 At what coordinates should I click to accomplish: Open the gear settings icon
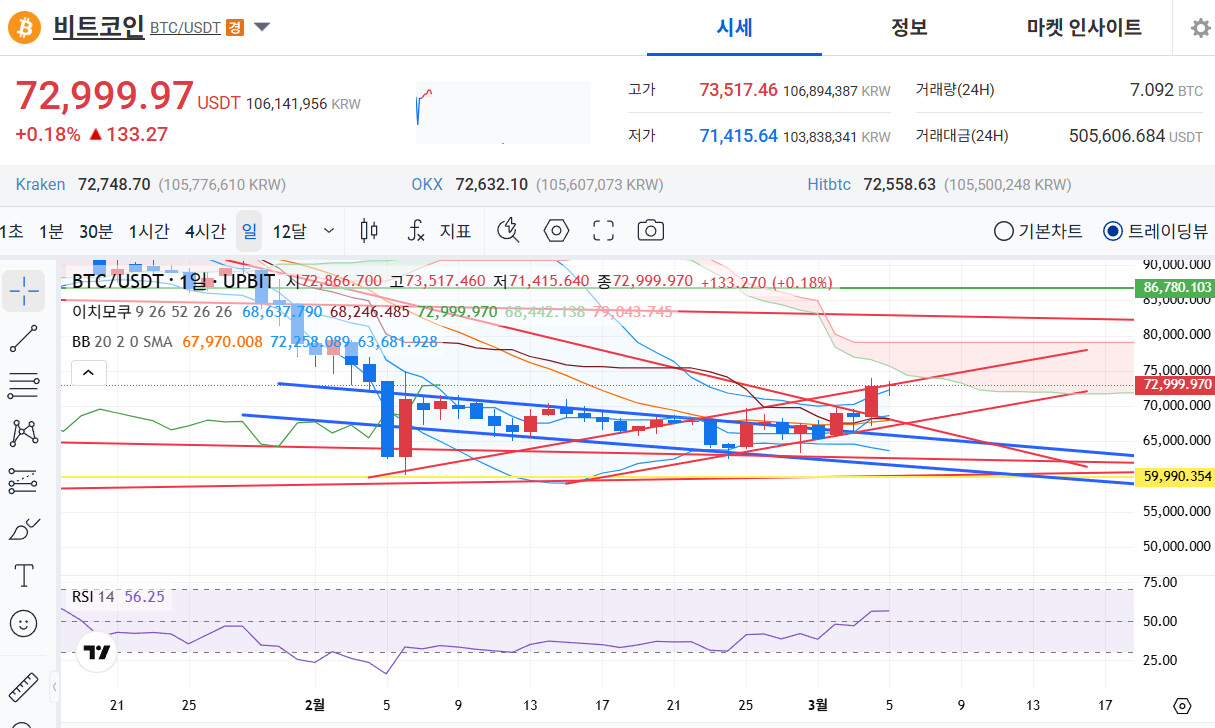pyautogui.click(x=1200, y=28)
